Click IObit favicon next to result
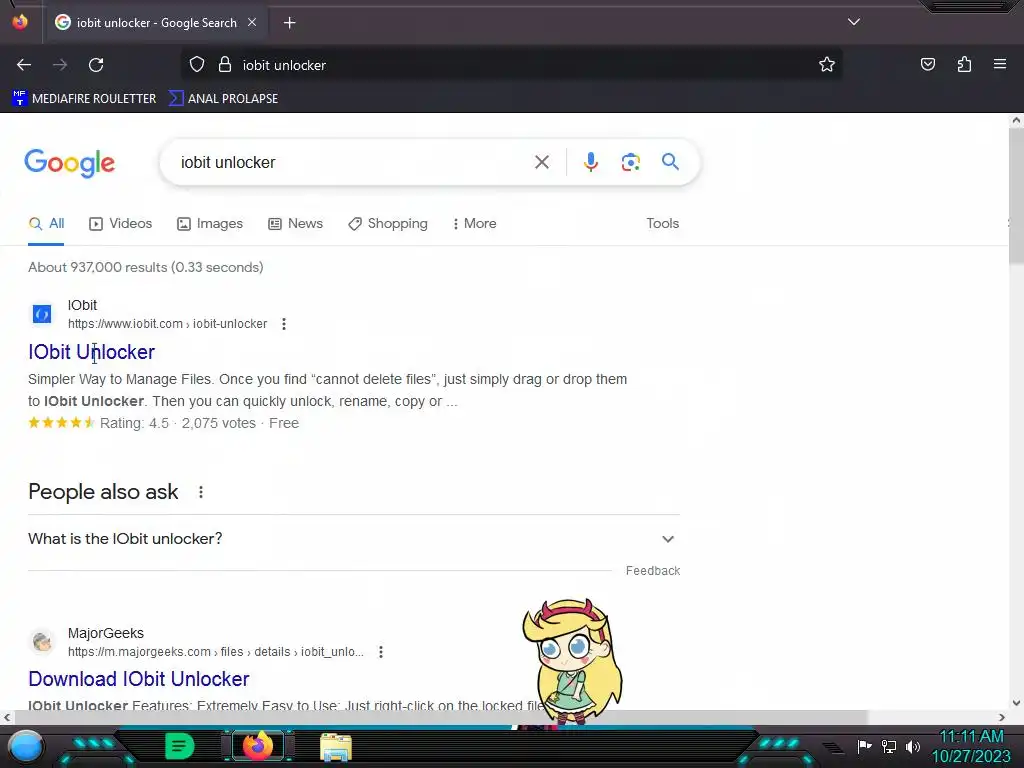Viewport: 1024px width, 768px height. pyautogui.click(x=42, y=314)
